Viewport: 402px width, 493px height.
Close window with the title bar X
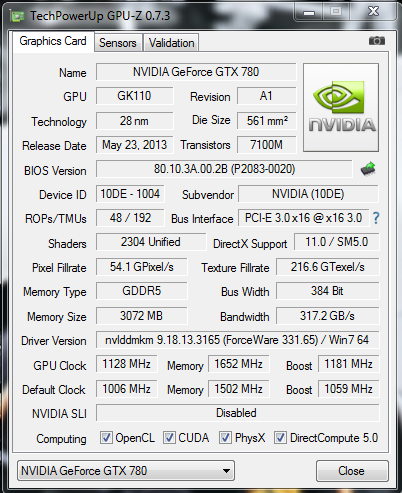[373, 12]
